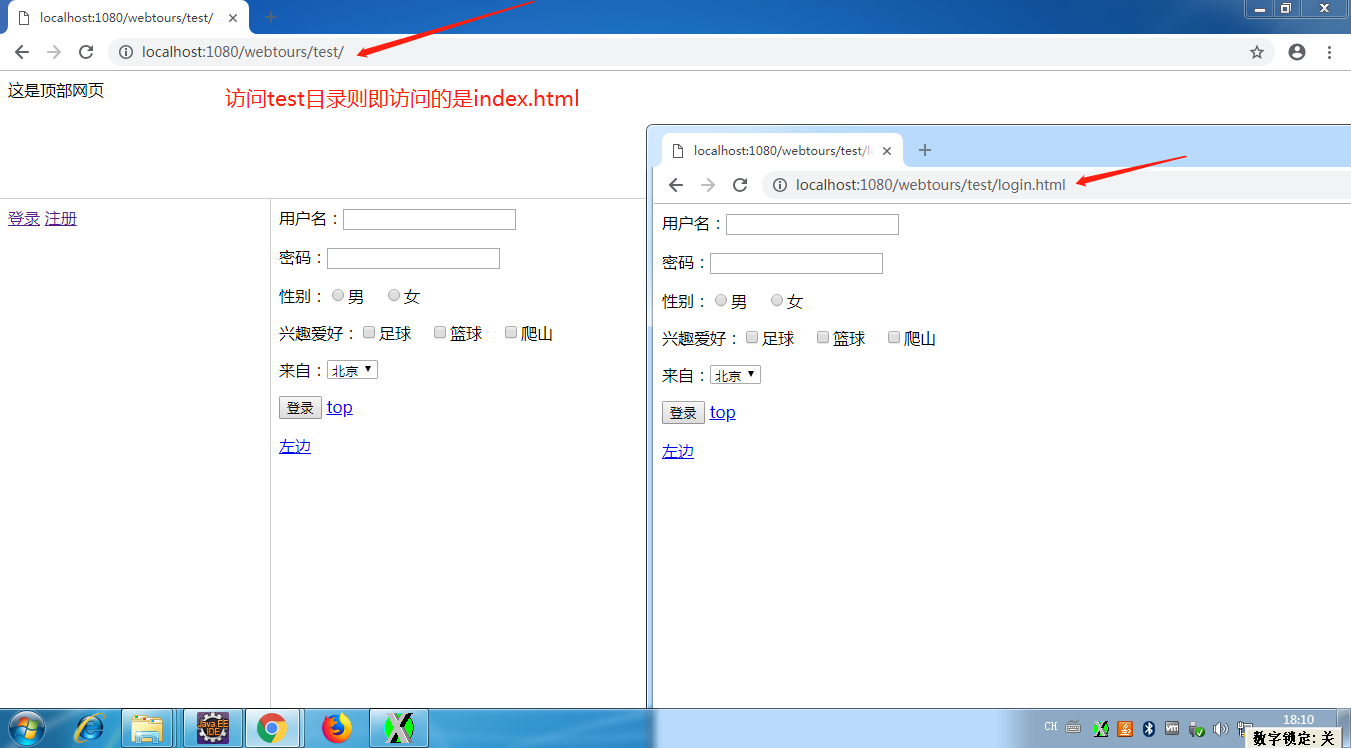
Task: Click 密码 field in login.html window
Action: pyautogui.click(x=796, y=263)
